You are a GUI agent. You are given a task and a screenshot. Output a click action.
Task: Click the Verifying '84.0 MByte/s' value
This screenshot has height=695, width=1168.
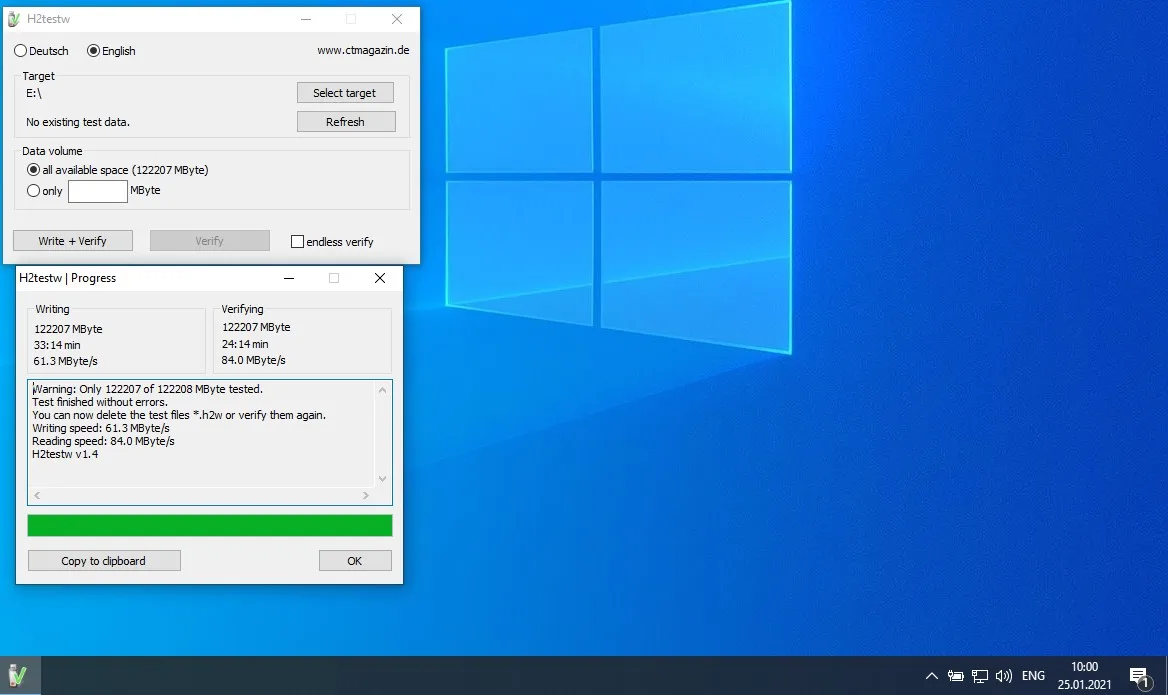(x=253, y=360)
